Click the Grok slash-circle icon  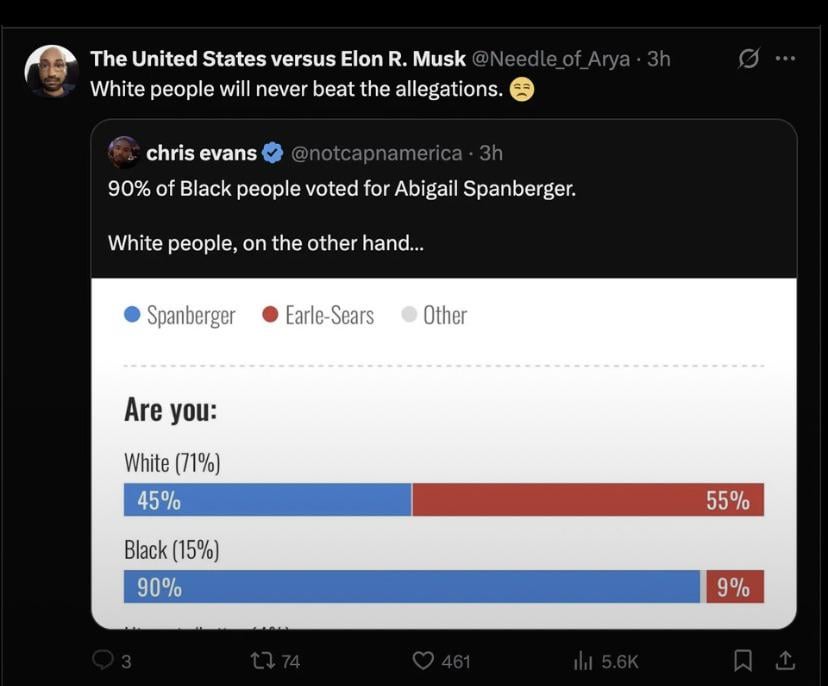click(x=746, y=60)
